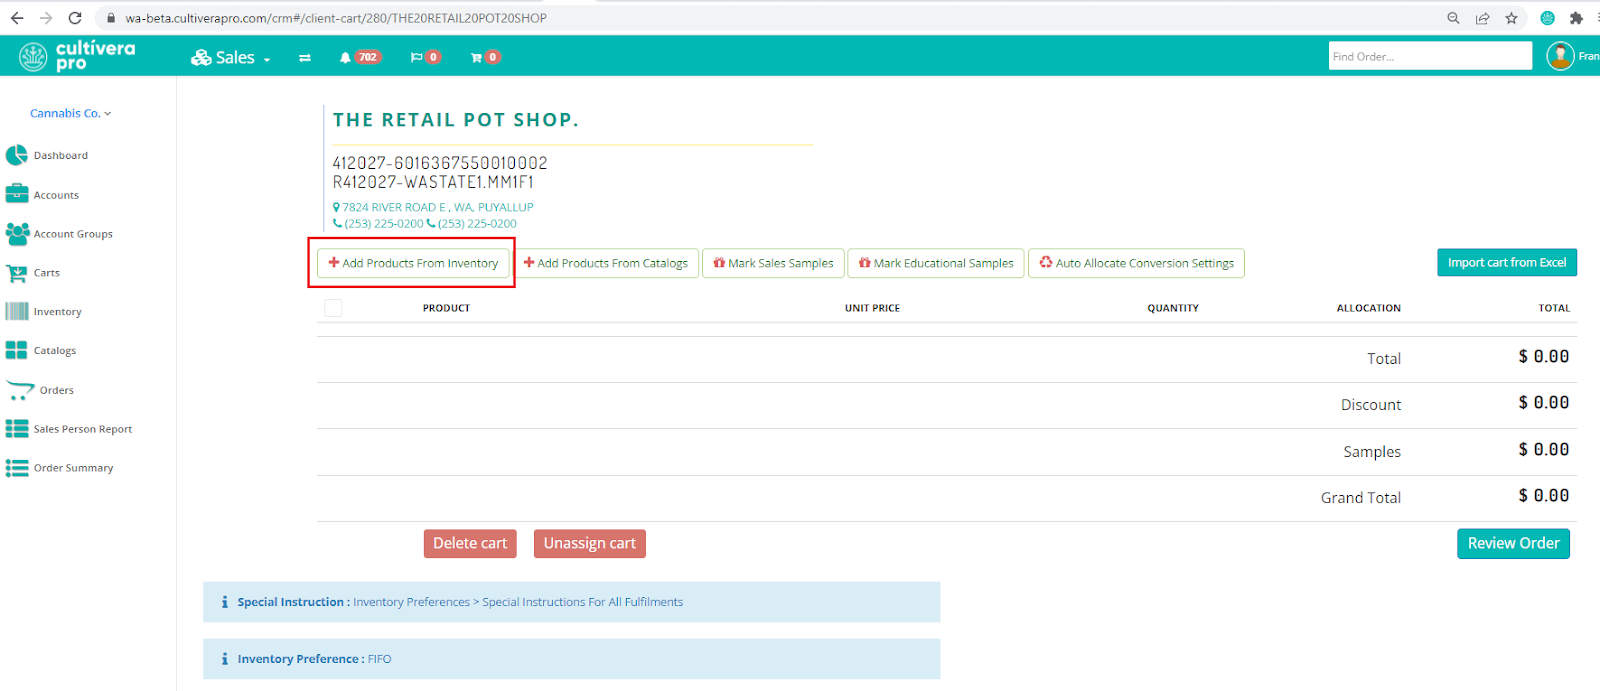Bookmark page with star icon

click(x=1511, y=18)
